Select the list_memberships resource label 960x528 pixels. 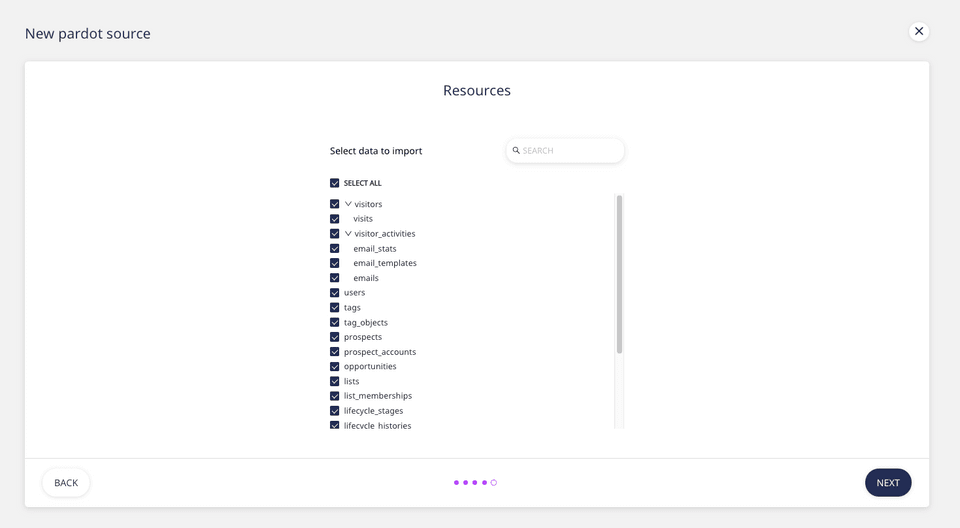[x=377, y=396]
